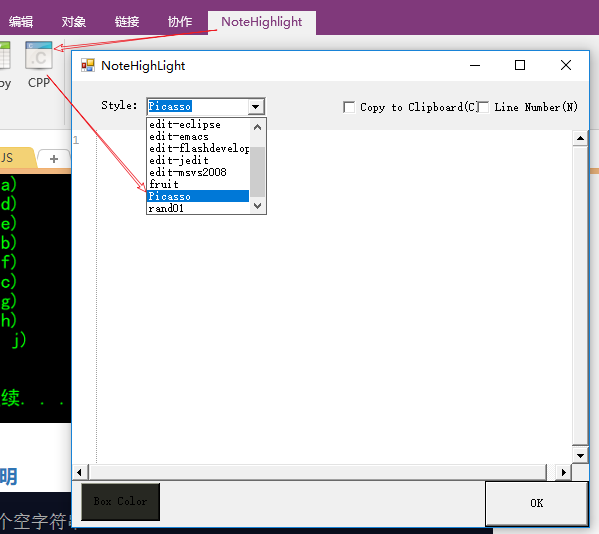The width and height of the screenshot is (599, 534).
Task: Open the Box Color picker
Action: 120,502
